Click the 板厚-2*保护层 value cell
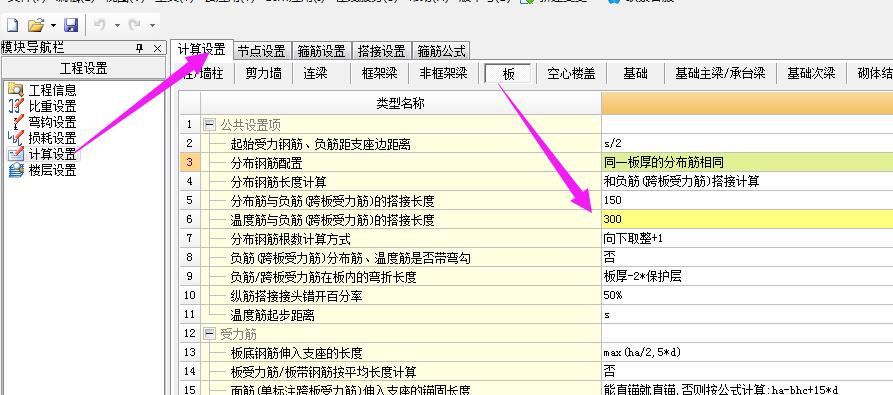 tap(747, 277)
